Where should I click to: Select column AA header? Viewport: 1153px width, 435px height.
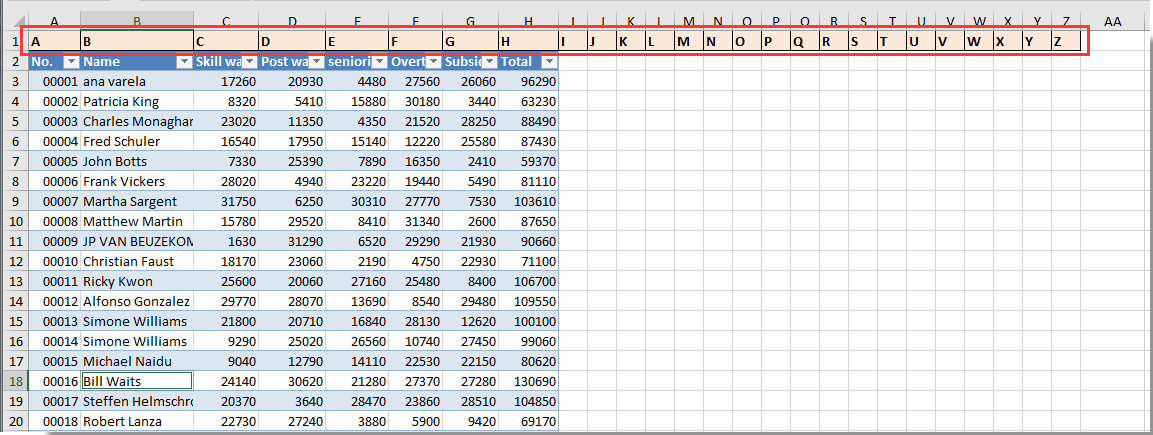click(x=1113, y=20)
